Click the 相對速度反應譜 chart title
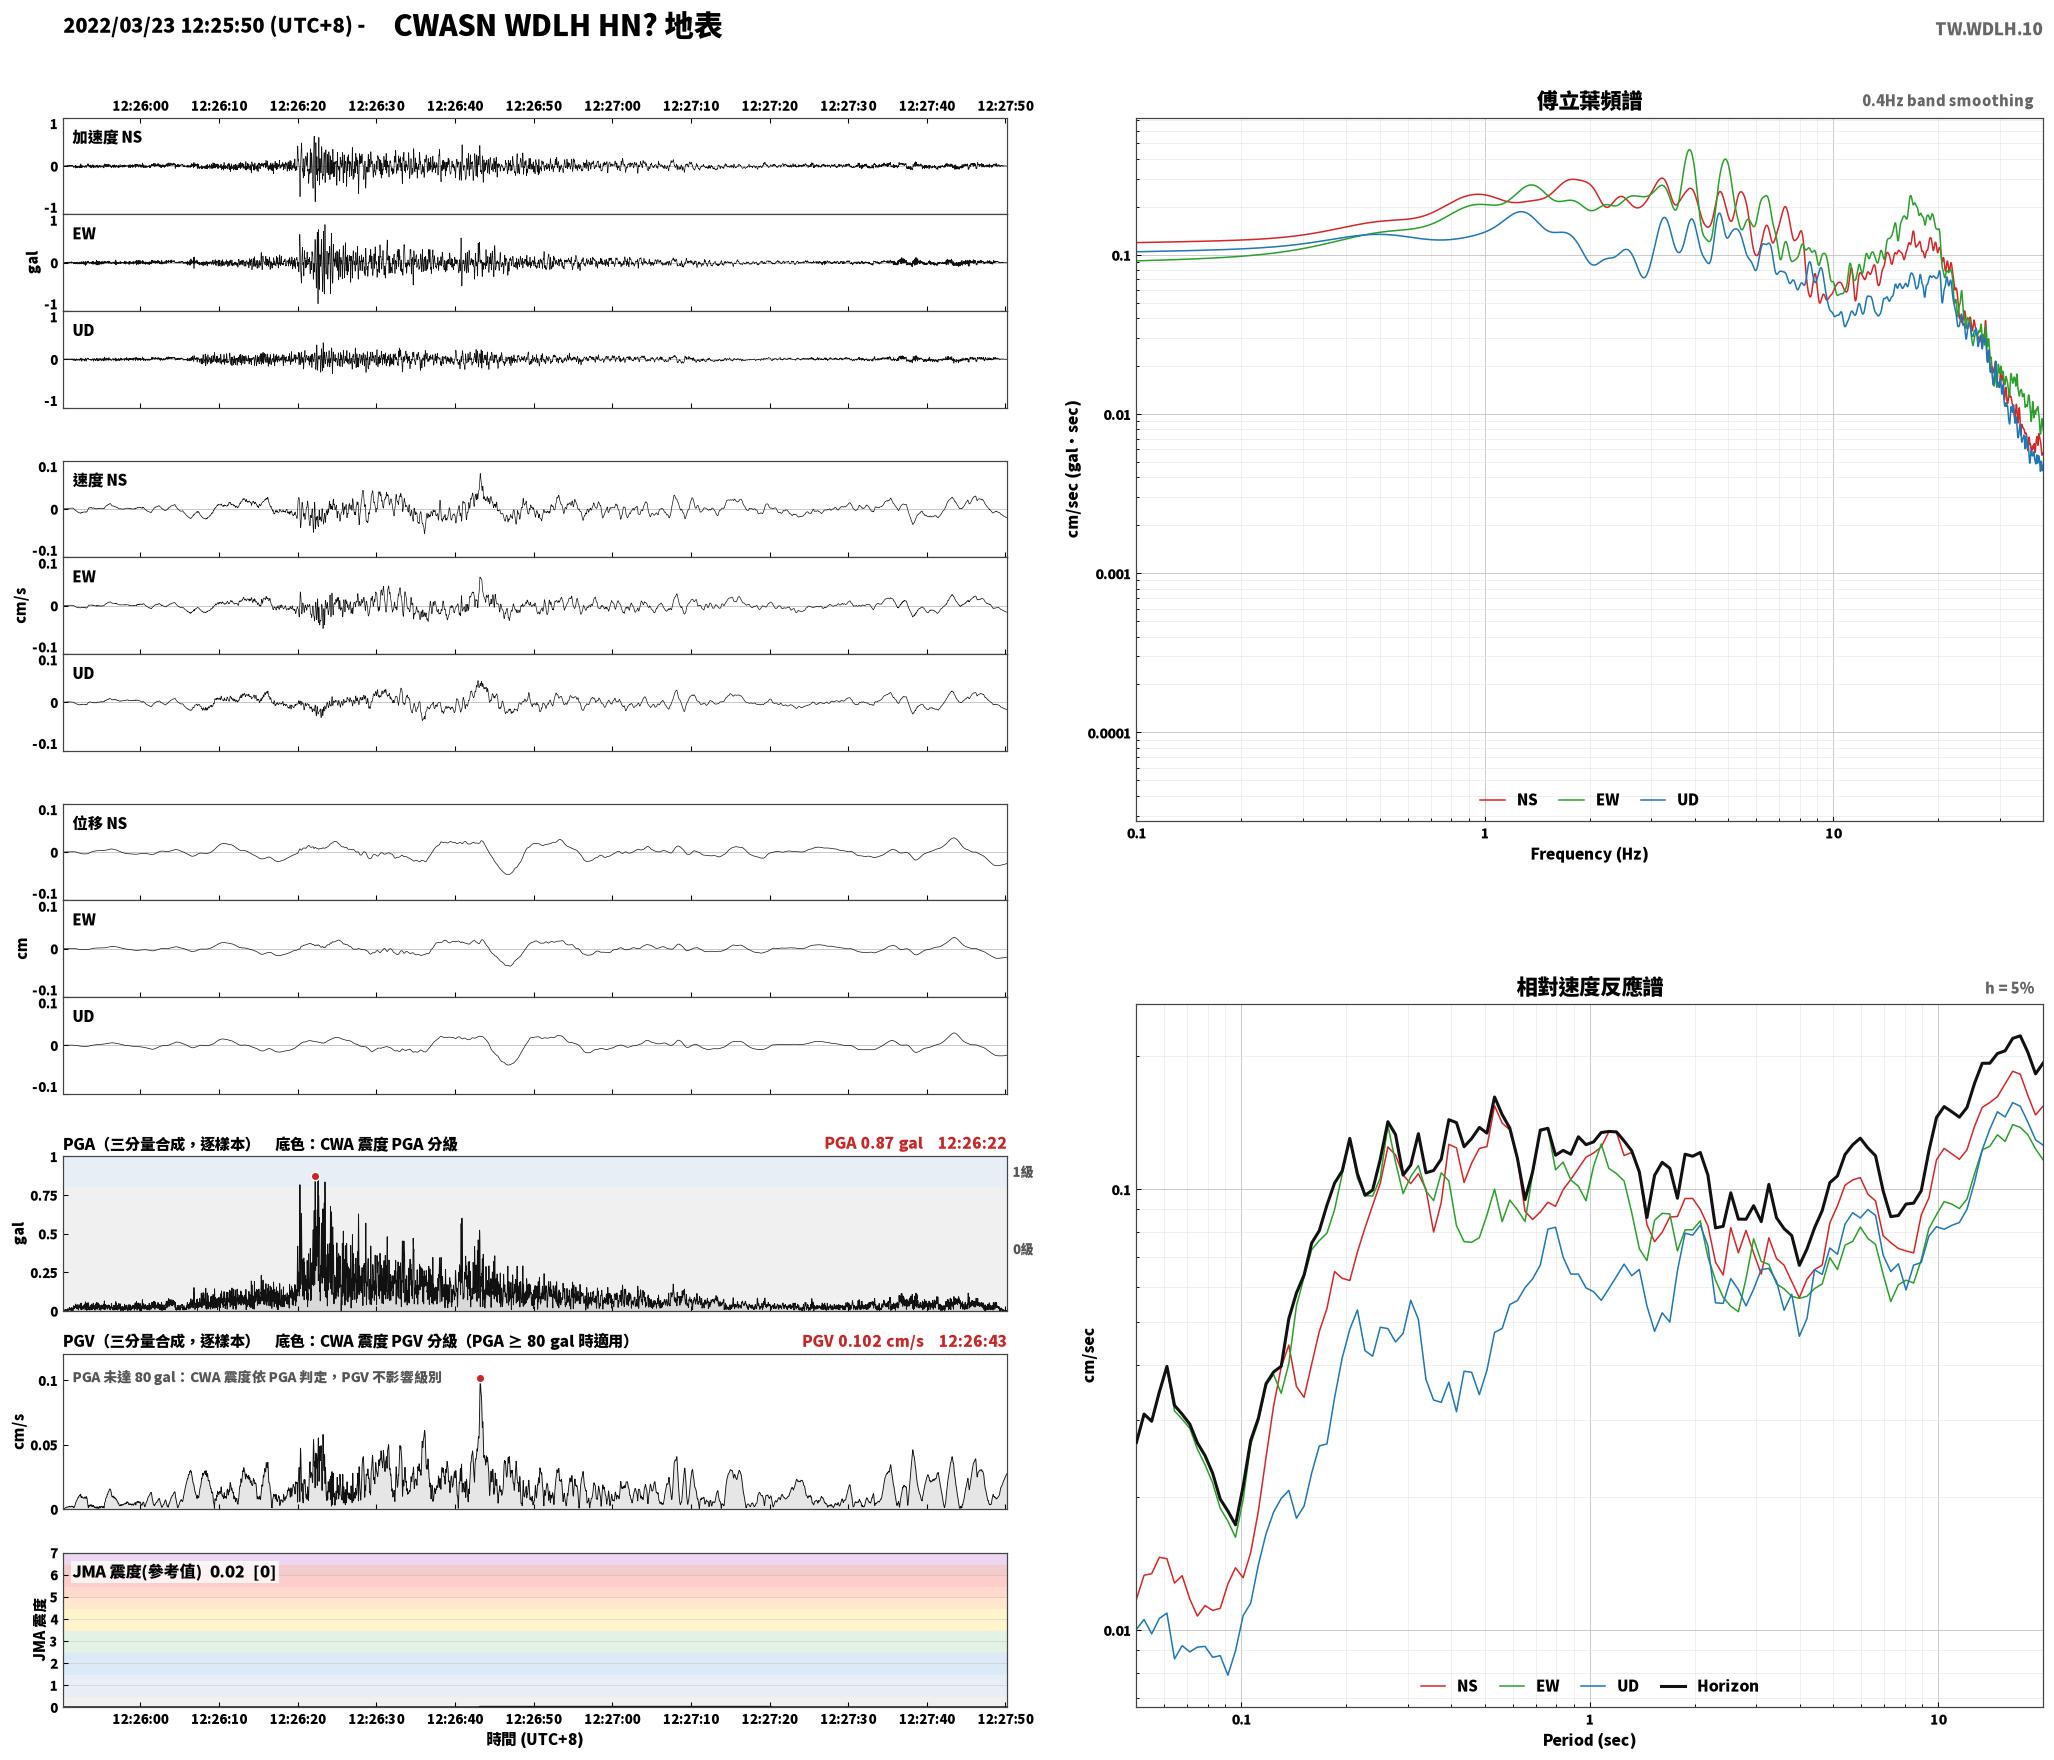Image resolution: width=2054 pixels, height=1760 pixels. click(1589, 987)
